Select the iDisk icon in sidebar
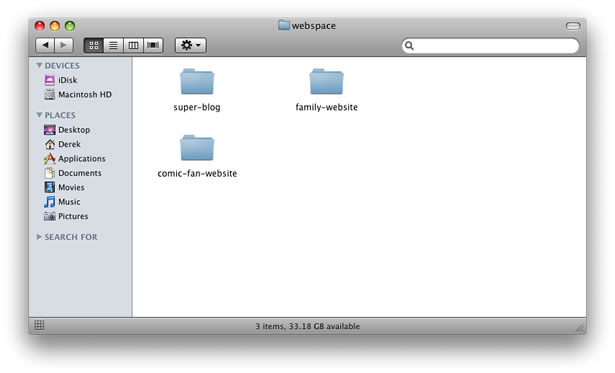 pos(49,80)
